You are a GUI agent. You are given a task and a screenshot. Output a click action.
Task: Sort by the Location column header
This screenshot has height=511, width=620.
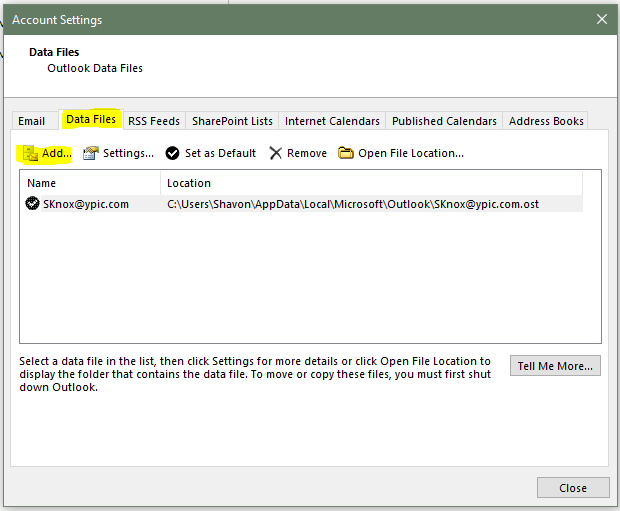tap(371, 183)
